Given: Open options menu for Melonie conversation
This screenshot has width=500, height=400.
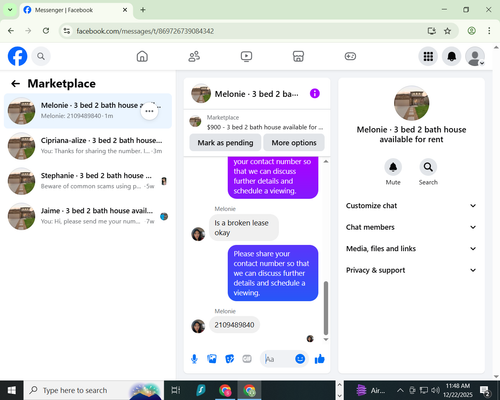Looking at the screenshot, I should pyautogui.click(x=149, y=111).
